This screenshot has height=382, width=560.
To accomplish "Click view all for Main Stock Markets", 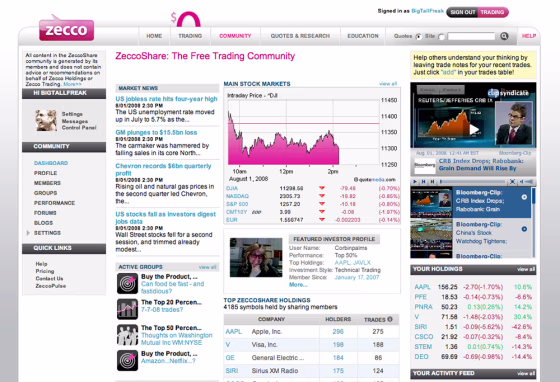I will [x=388, y=84].
